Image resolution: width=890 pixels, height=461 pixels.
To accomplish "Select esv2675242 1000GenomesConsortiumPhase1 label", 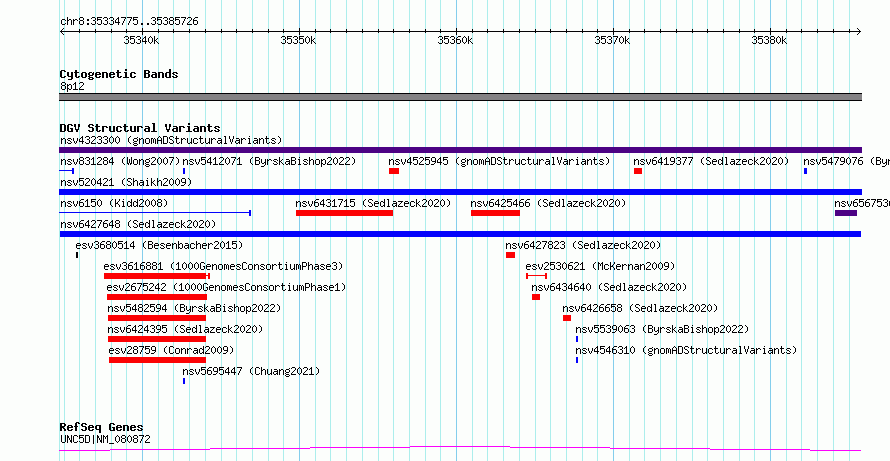I will (x=226, y=287).
